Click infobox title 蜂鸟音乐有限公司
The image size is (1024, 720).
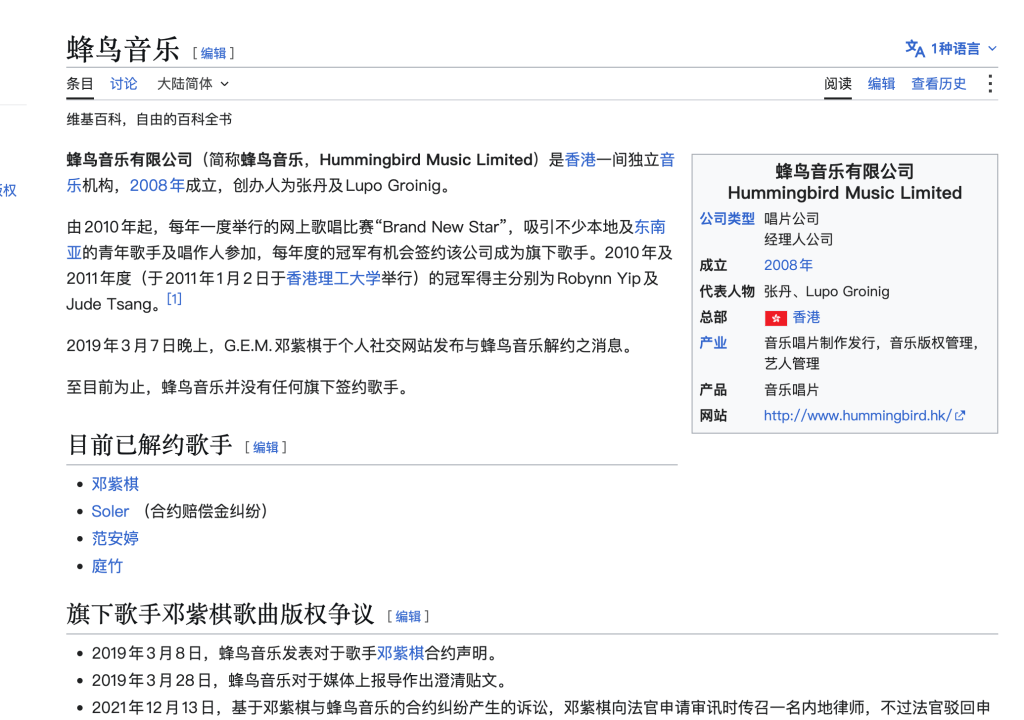844,171
